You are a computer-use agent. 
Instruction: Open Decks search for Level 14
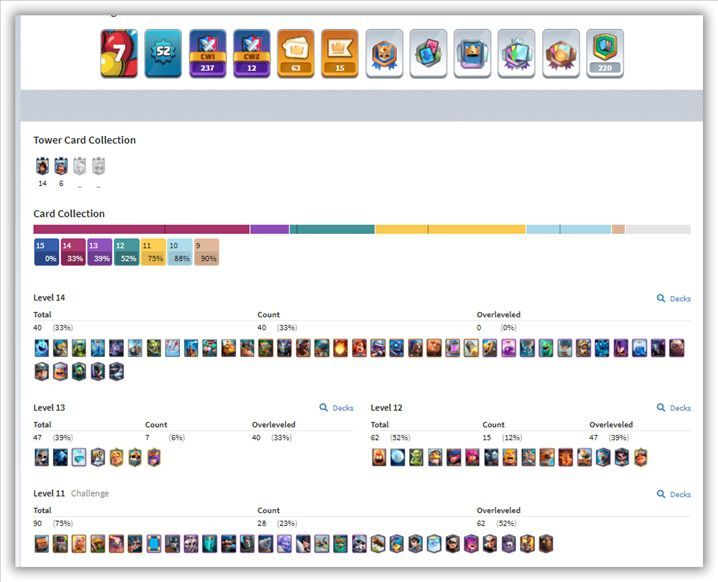coord(674,299)
